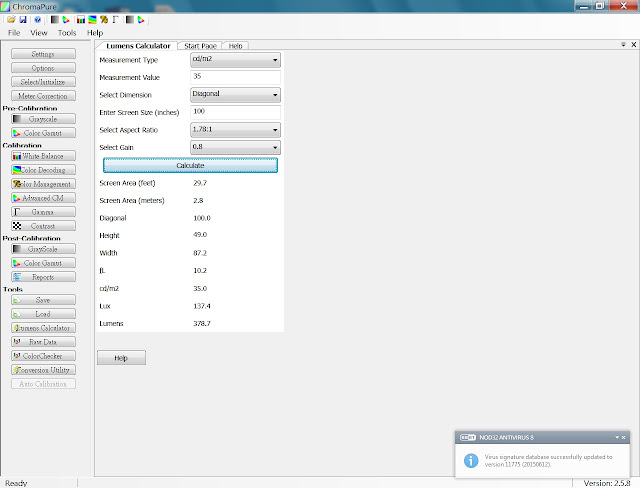This screenshot has width=640, height=488.
Task: Click the gamma symbol toolbar icon
Action: point(116,20)
